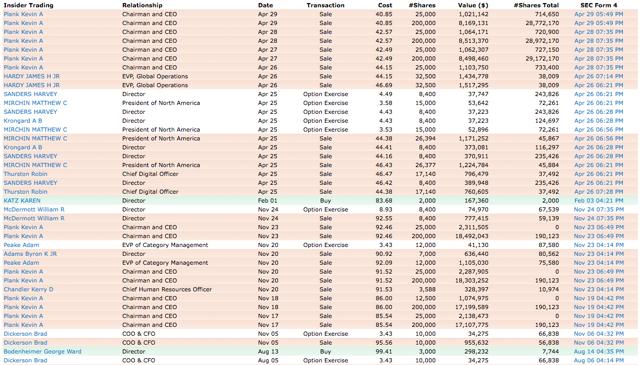Viewport: 640px width, 365px height.
Task: Open Aug 14 04:35 PM SEC filing
Action: pos(599,352)
